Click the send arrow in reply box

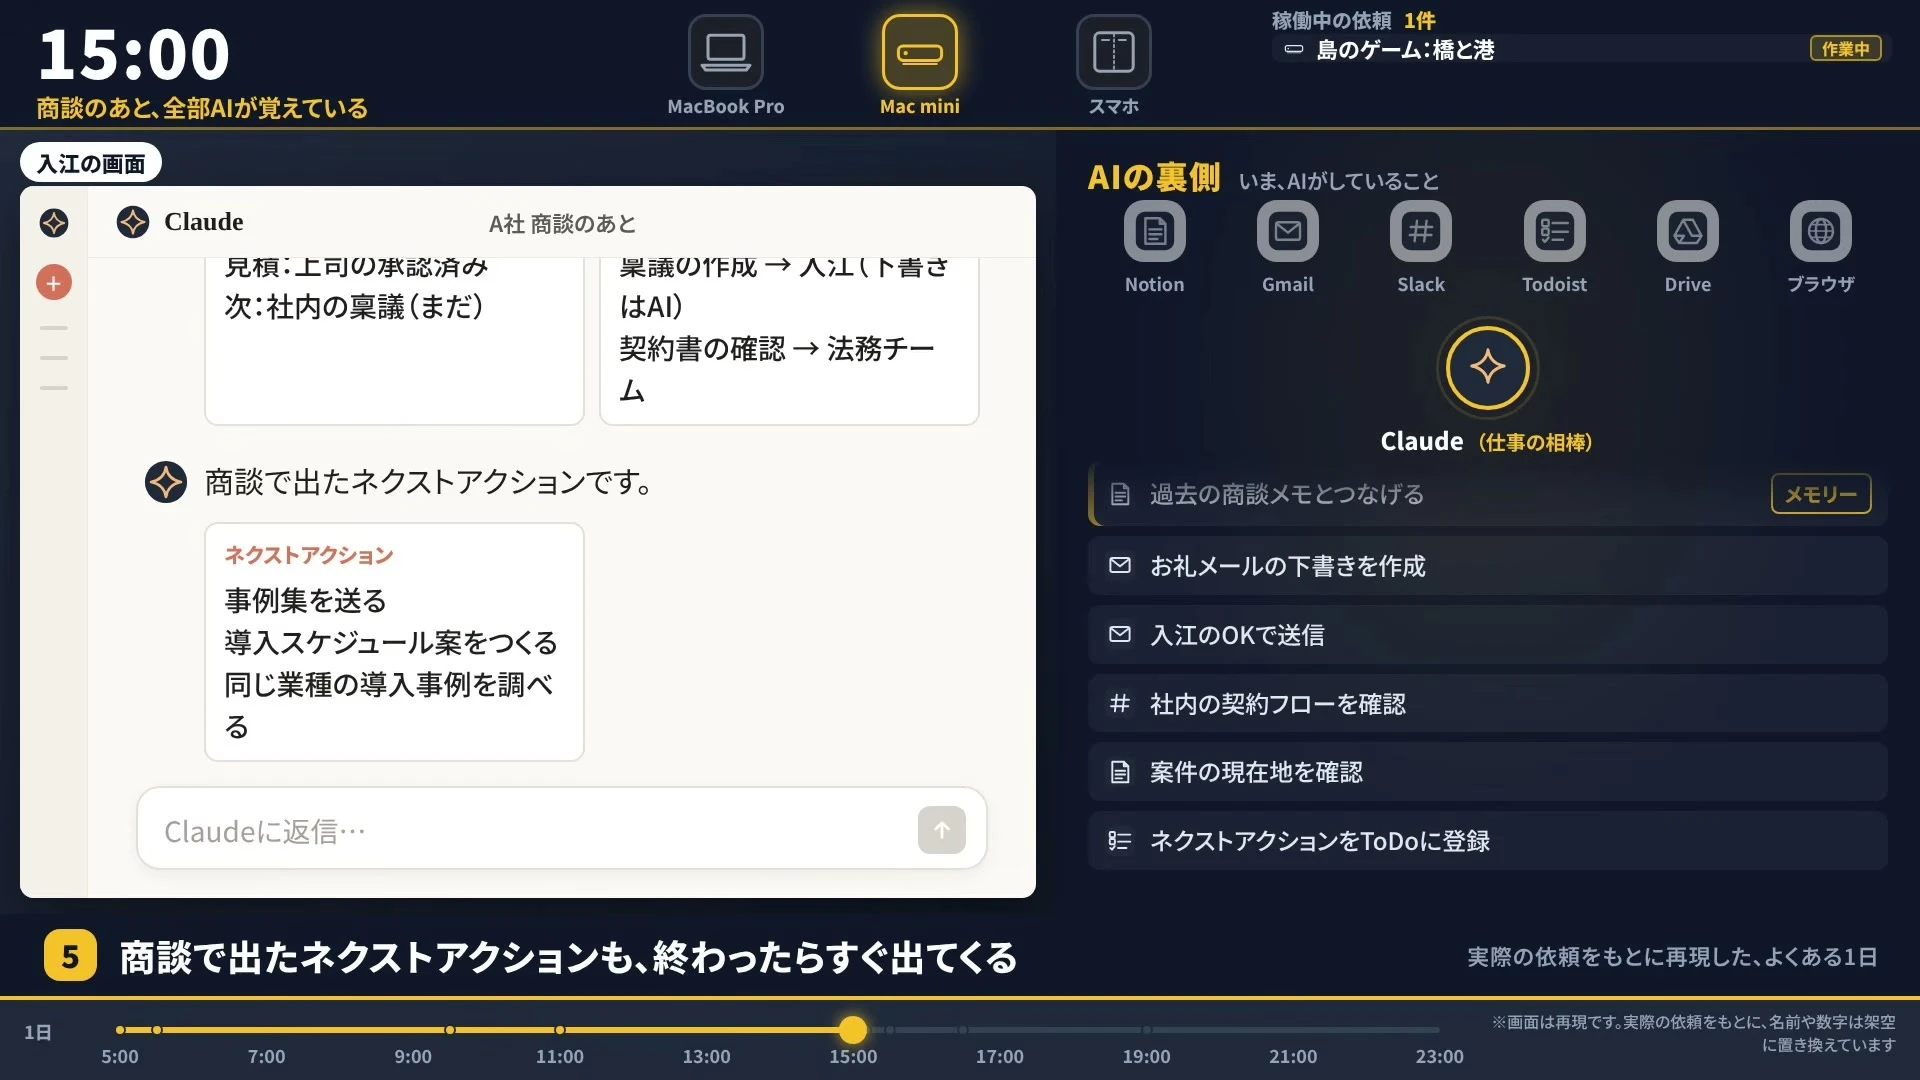[941, 830]
